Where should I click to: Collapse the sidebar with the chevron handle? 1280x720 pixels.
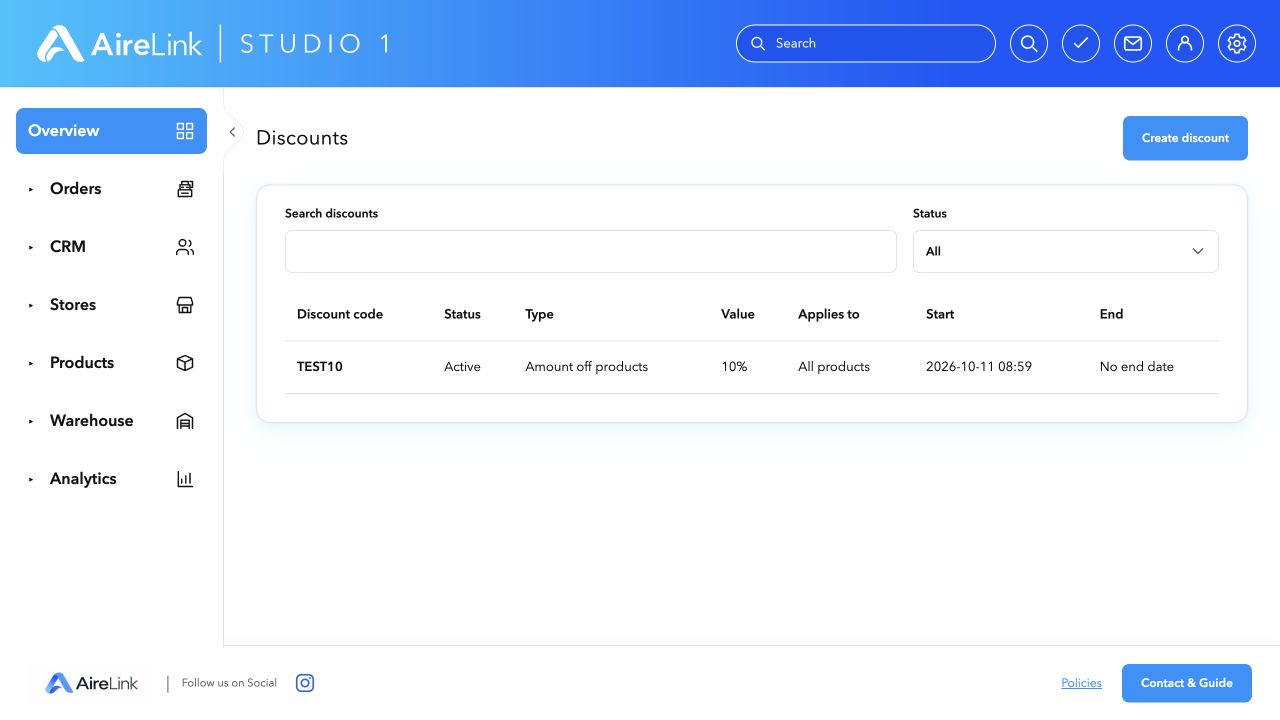tap(232, 132)
